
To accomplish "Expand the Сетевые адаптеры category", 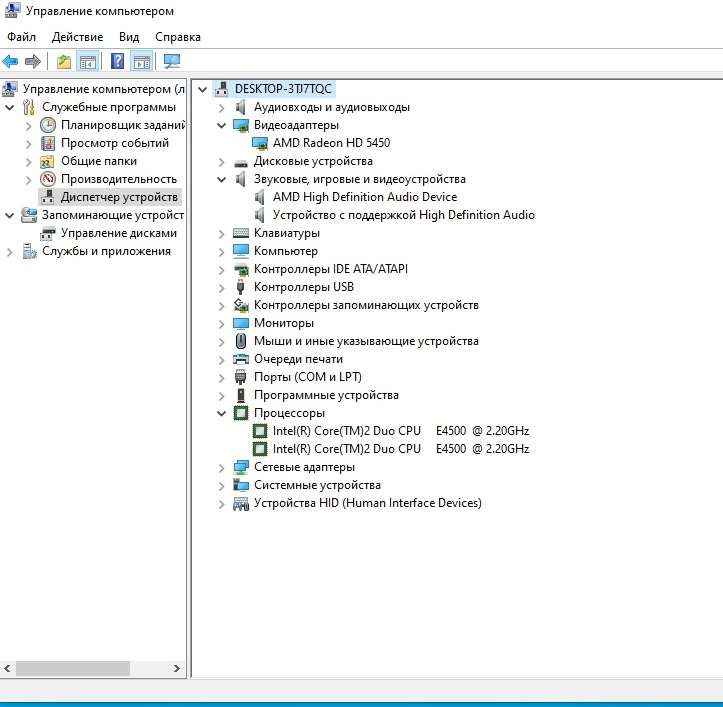I will tap(222, 467).
